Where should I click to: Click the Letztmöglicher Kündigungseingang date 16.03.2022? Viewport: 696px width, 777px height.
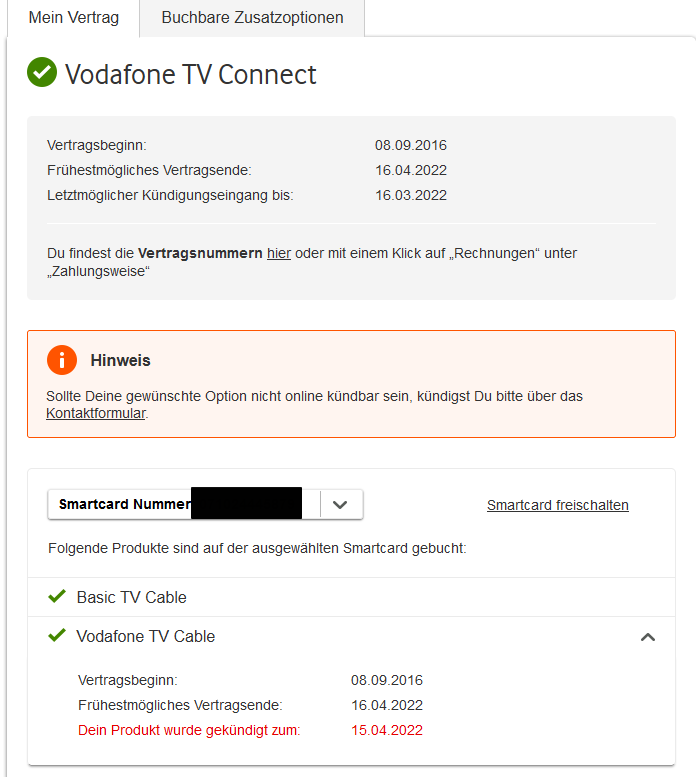tap(410, 195)
